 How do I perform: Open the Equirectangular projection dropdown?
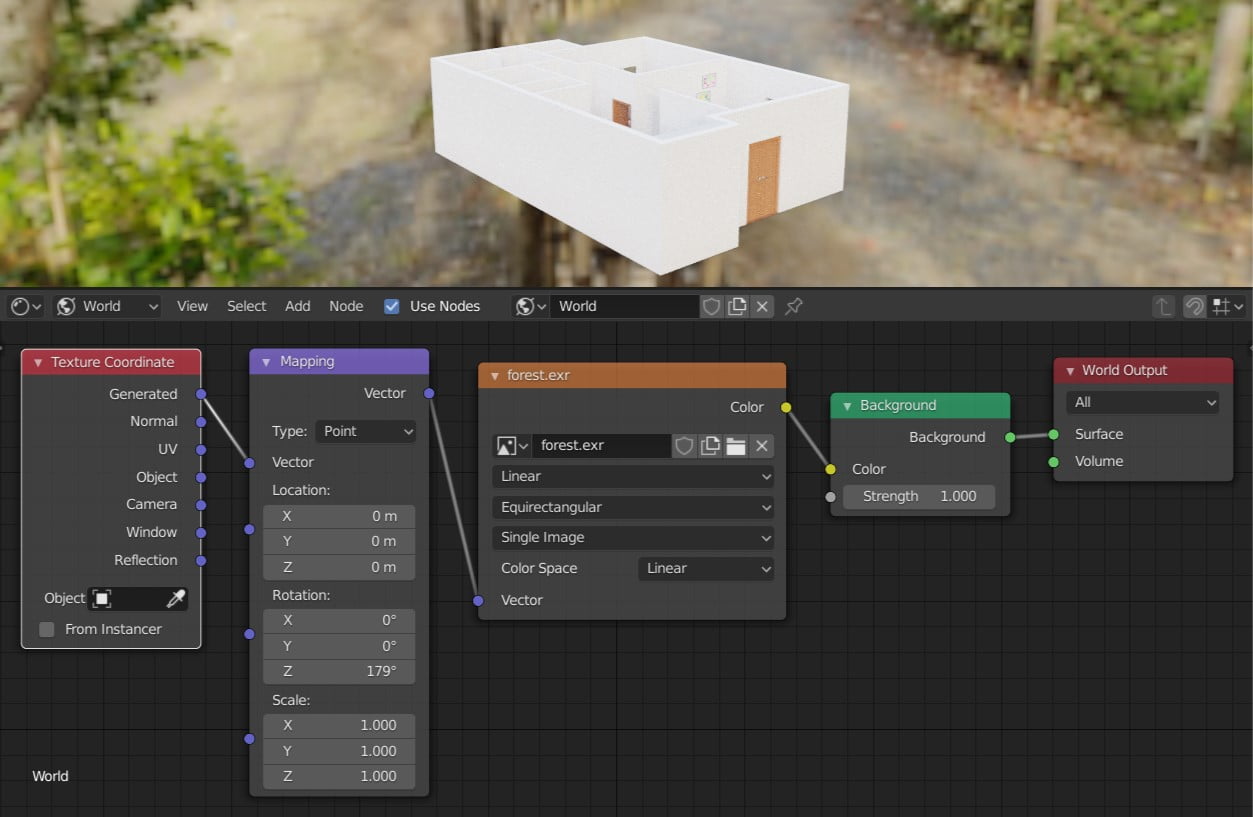pyautogui.click(x=632, y=507)
